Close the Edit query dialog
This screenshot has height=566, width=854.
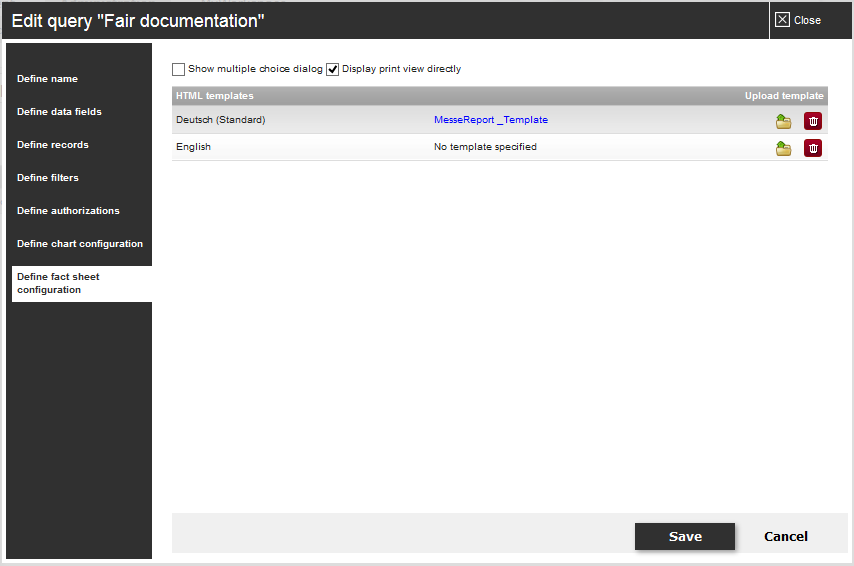(x=798, y=20)
